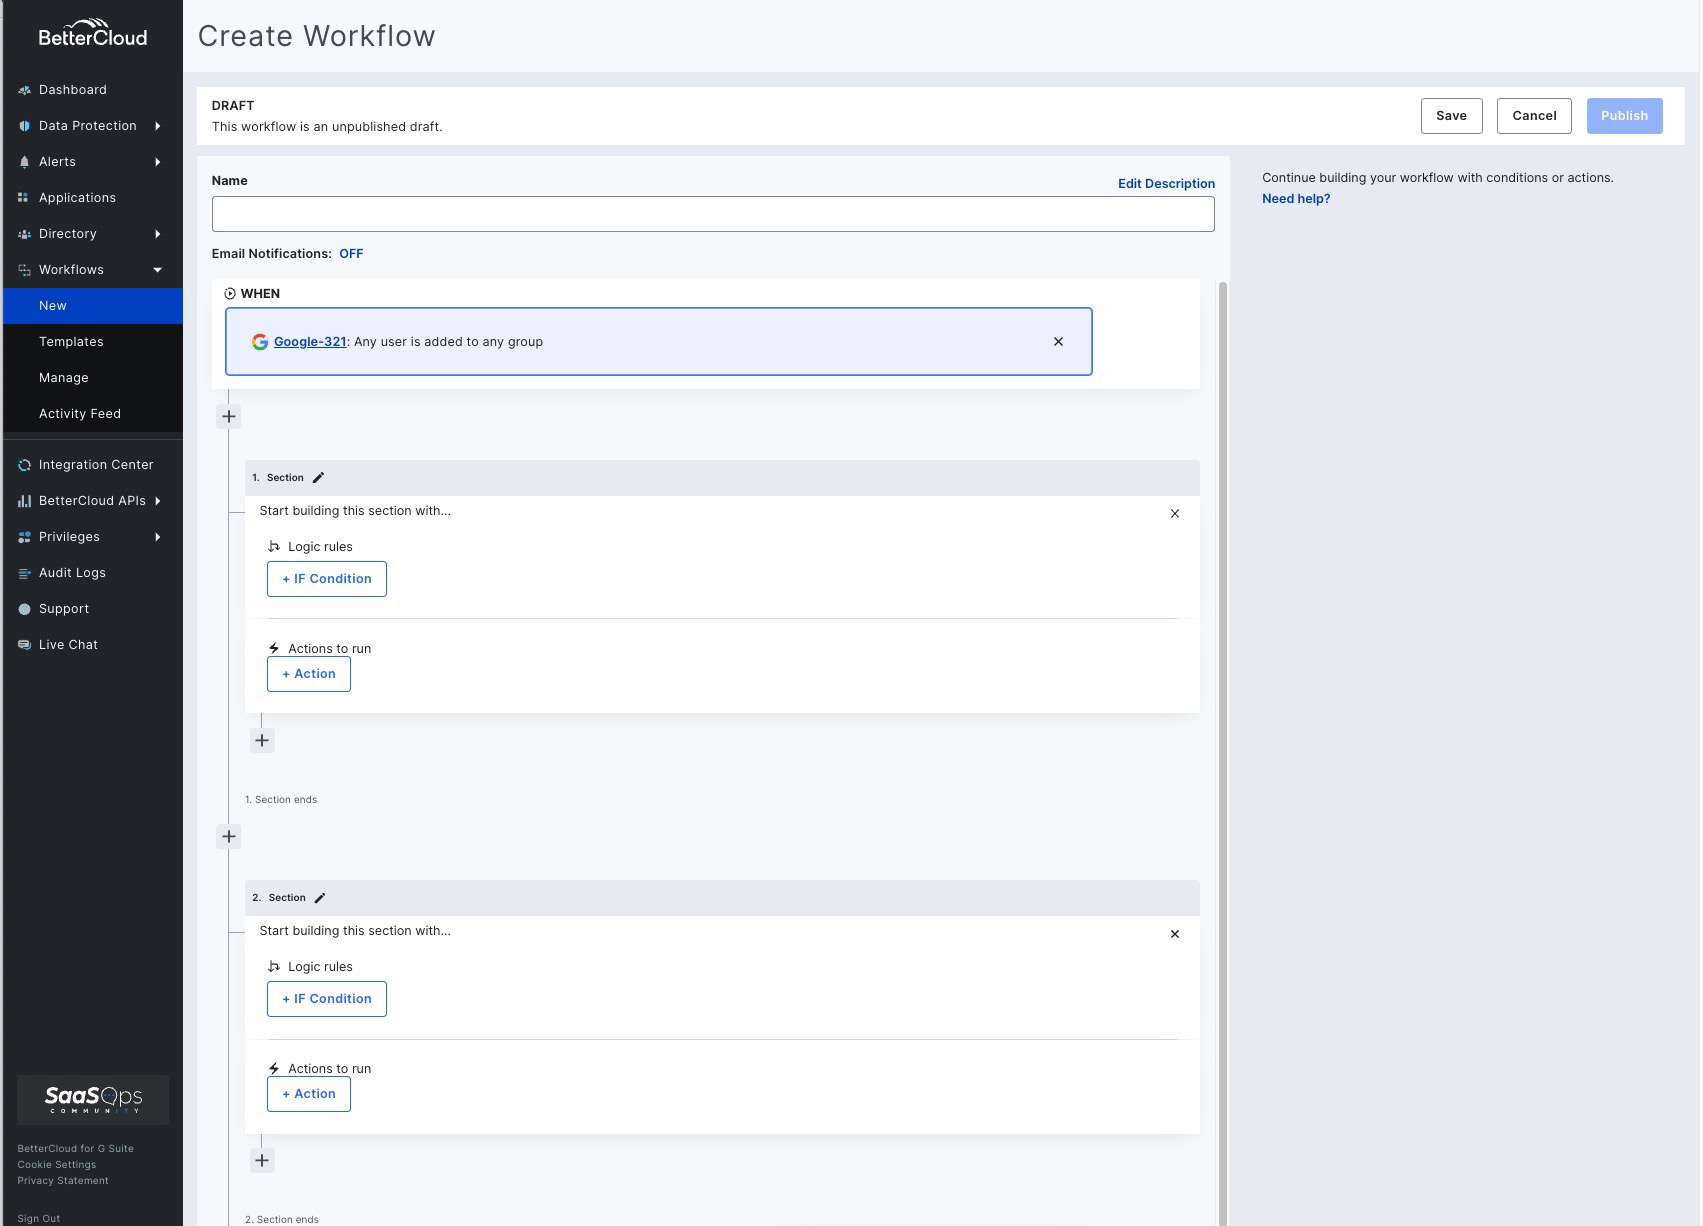The width and height of the screenshot is (1703, 1226).
Task: Turn on Email Notifications
Action: pos(351,254)
